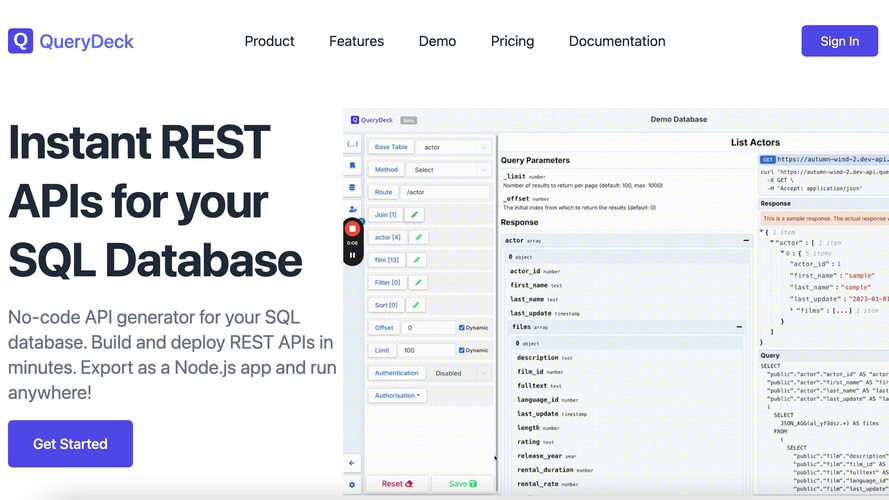889x500 pixels.
Task: Collapse the films array section
Action: click(739, 327)
